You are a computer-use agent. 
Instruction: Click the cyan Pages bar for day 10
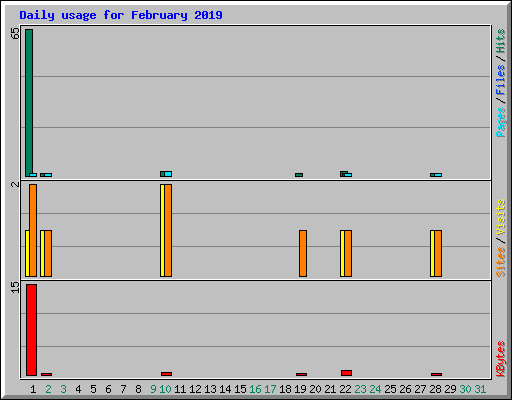click(x=168, y=174)
